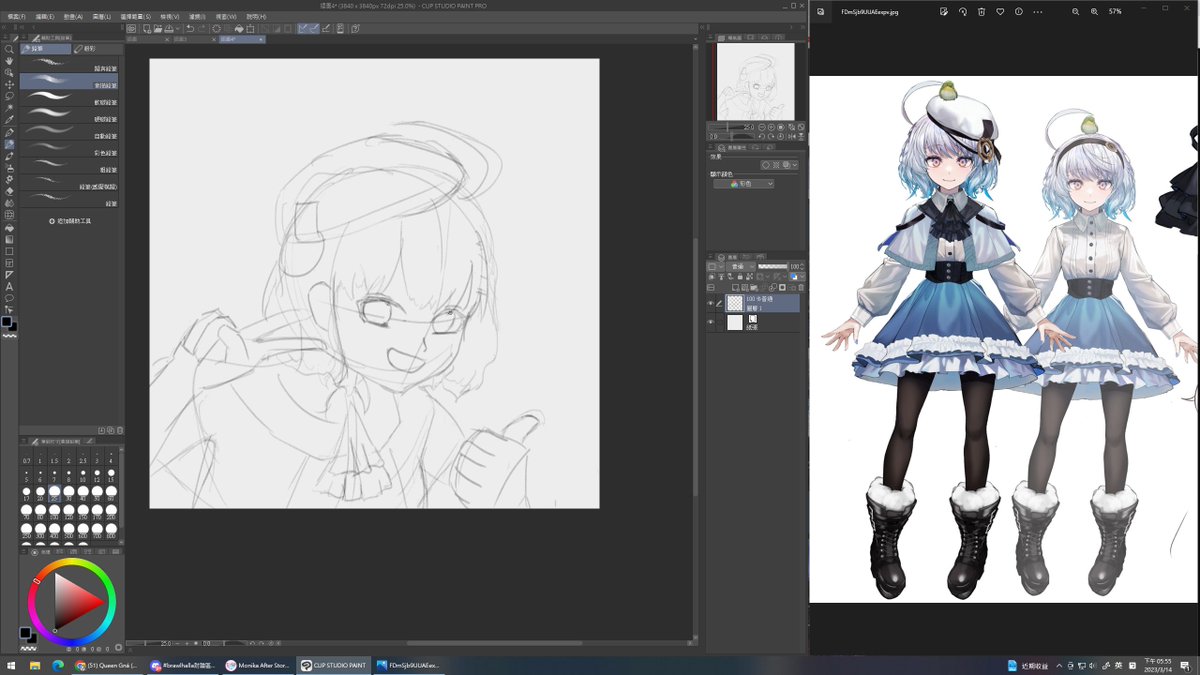Image resolution: width=1200 pixels, height=675 pixels.
Task: Click Photos rotate icon
Action: 962,11
